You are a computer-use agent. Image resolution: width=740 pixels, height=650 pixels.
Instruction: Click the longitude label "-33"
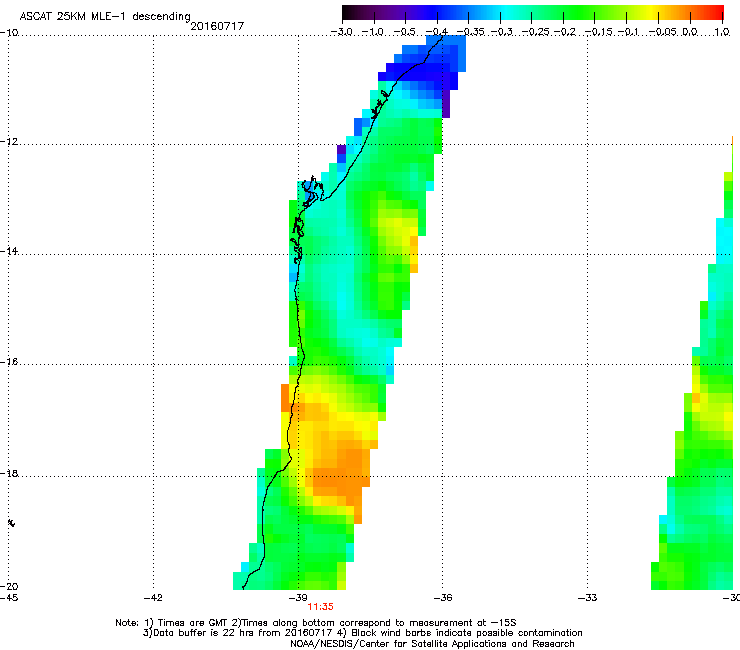tap(588, 598)
